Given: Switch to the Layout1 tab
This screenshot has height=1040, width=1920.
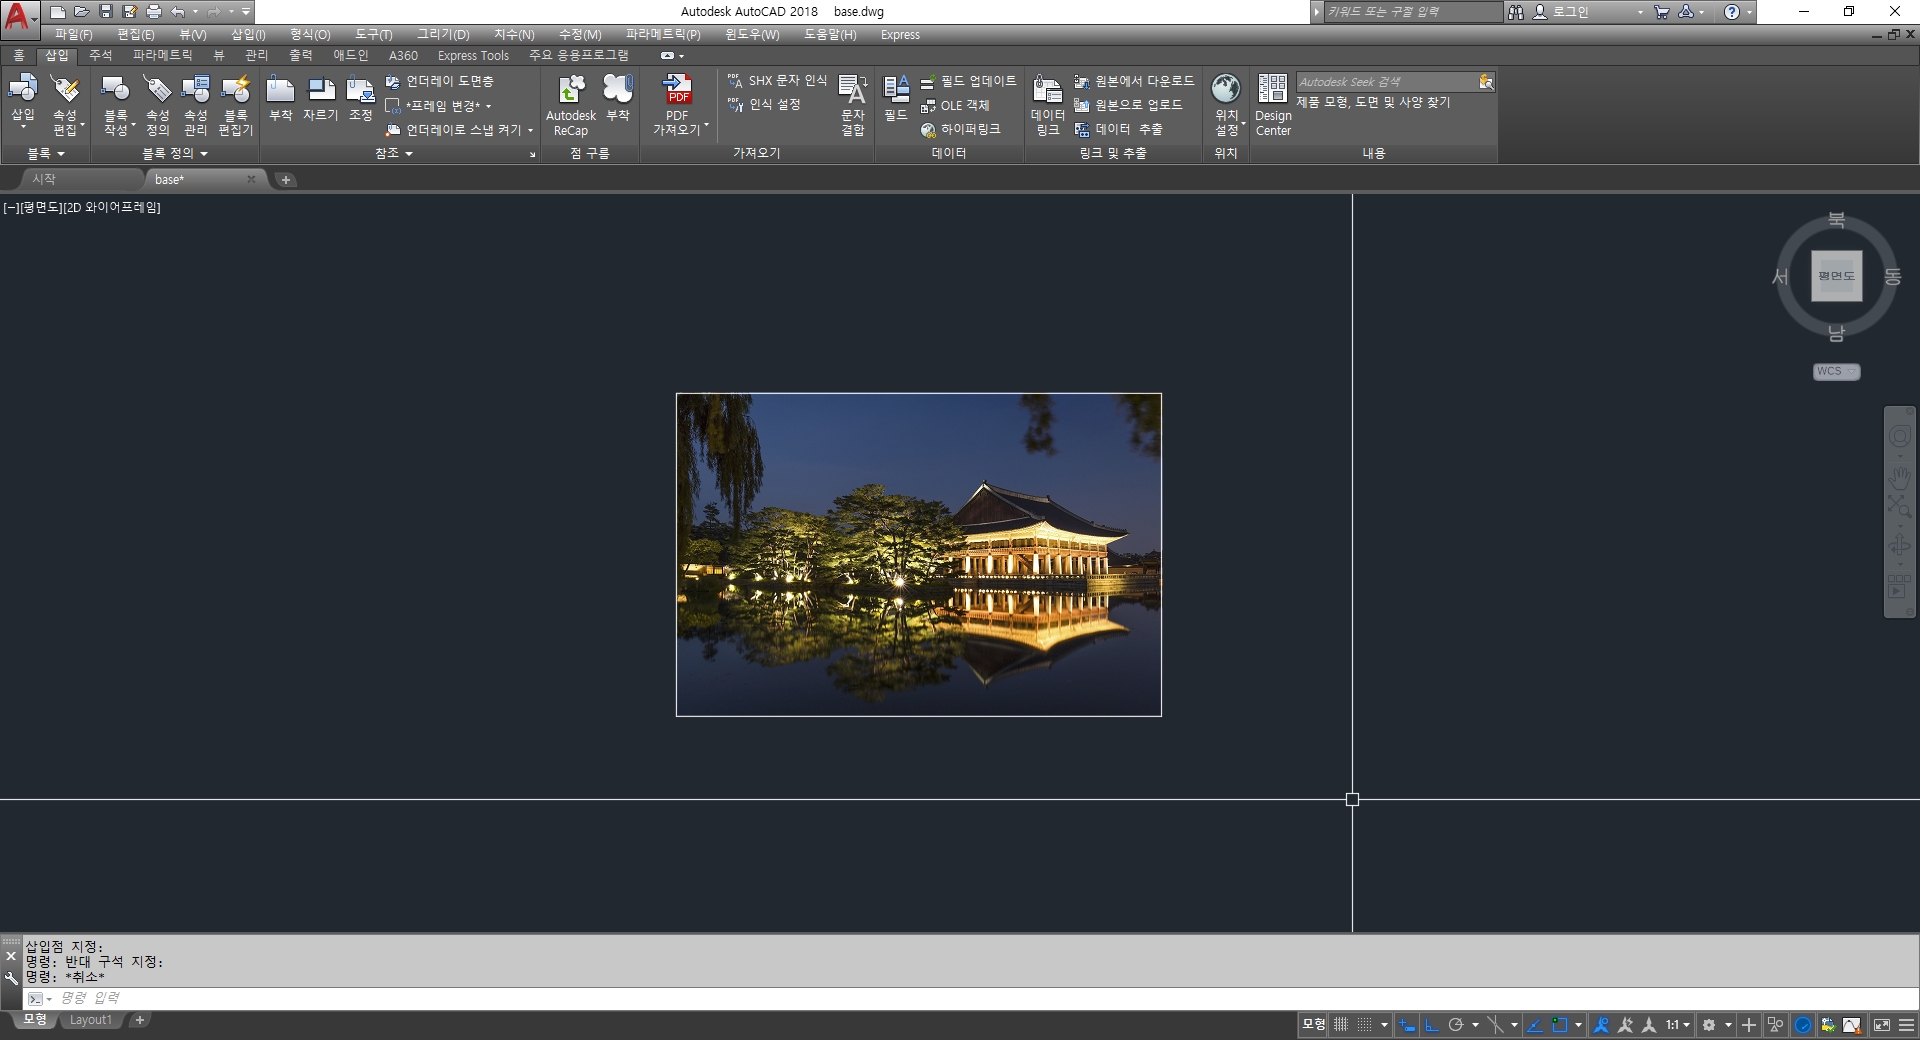Looking at the screenshot, I should pos(91,1020).
